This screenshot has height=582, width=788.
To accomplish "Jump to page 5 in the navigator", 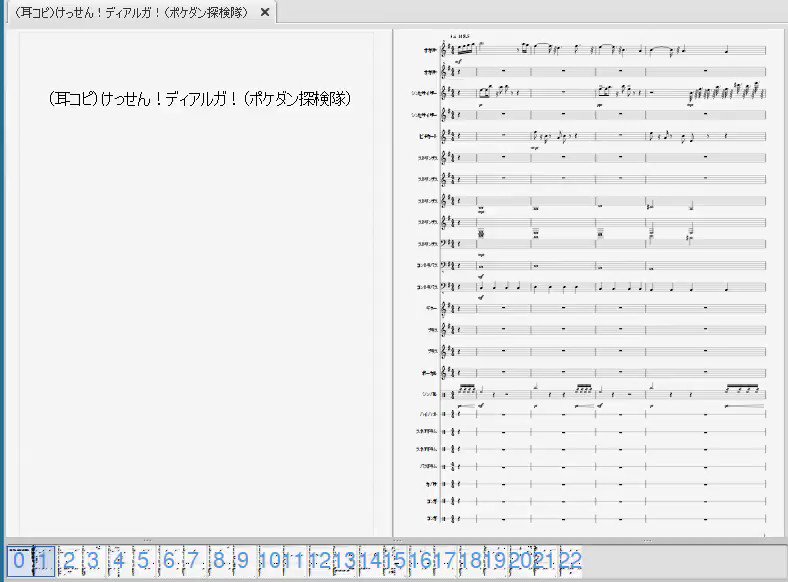I will pos(144,560).
